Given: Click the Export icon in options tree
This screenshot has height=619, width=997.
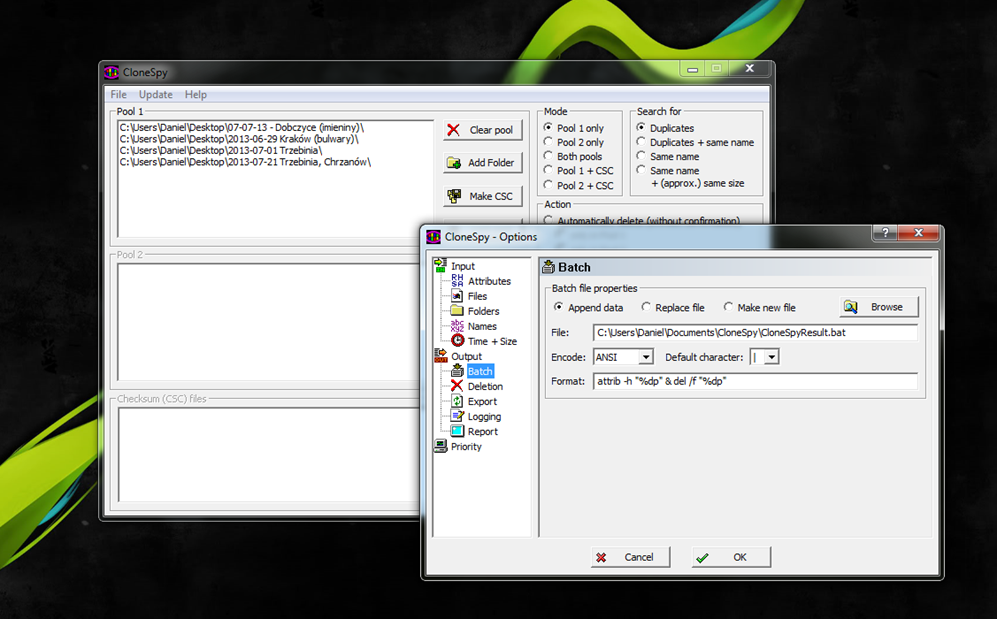Looking at the screenshot, I should (457, 401).
